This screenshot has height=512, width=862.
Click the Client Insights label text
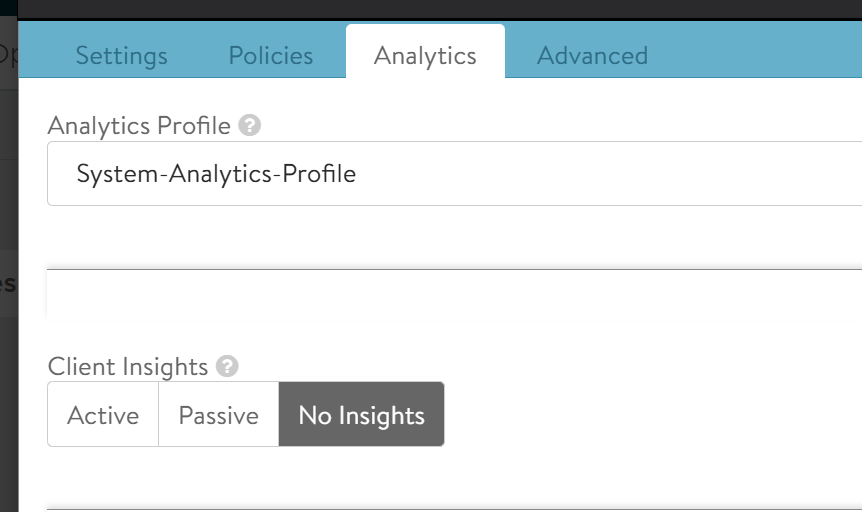point(128,366)
